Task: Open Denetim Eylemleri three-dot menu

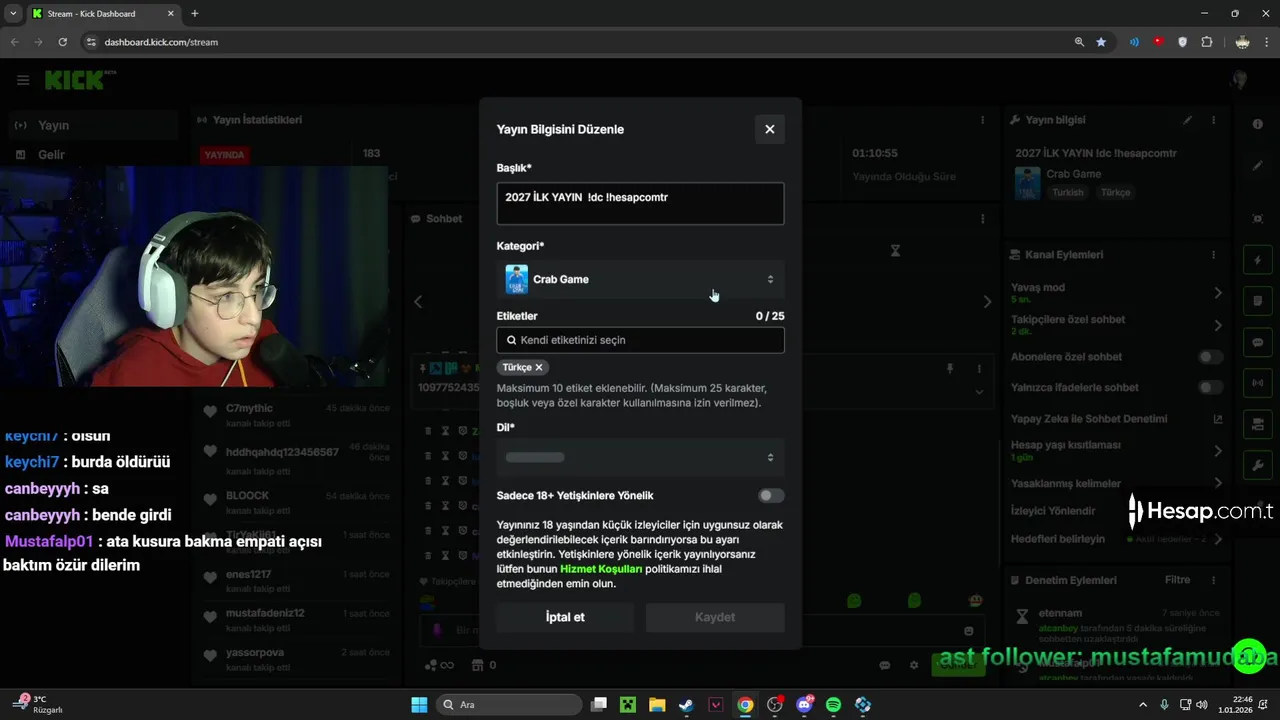Action: 1214,580
